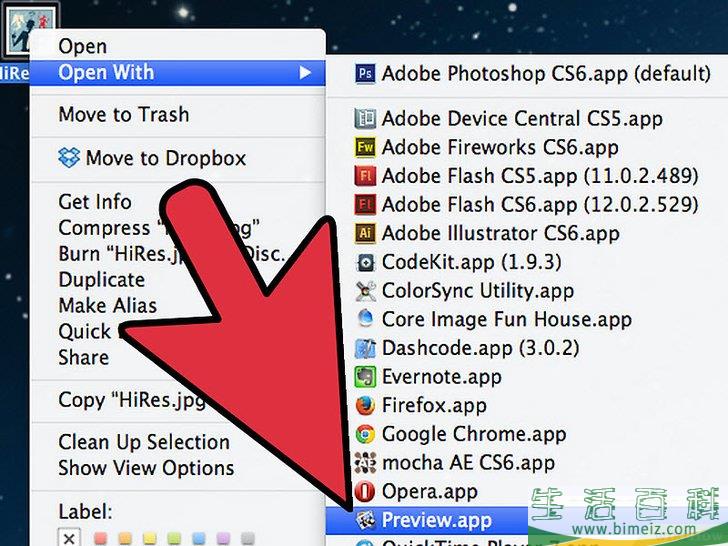Click the Evernote elephant icon
Image resolution: width=728 pixels, height=546 pixels.
365,377
